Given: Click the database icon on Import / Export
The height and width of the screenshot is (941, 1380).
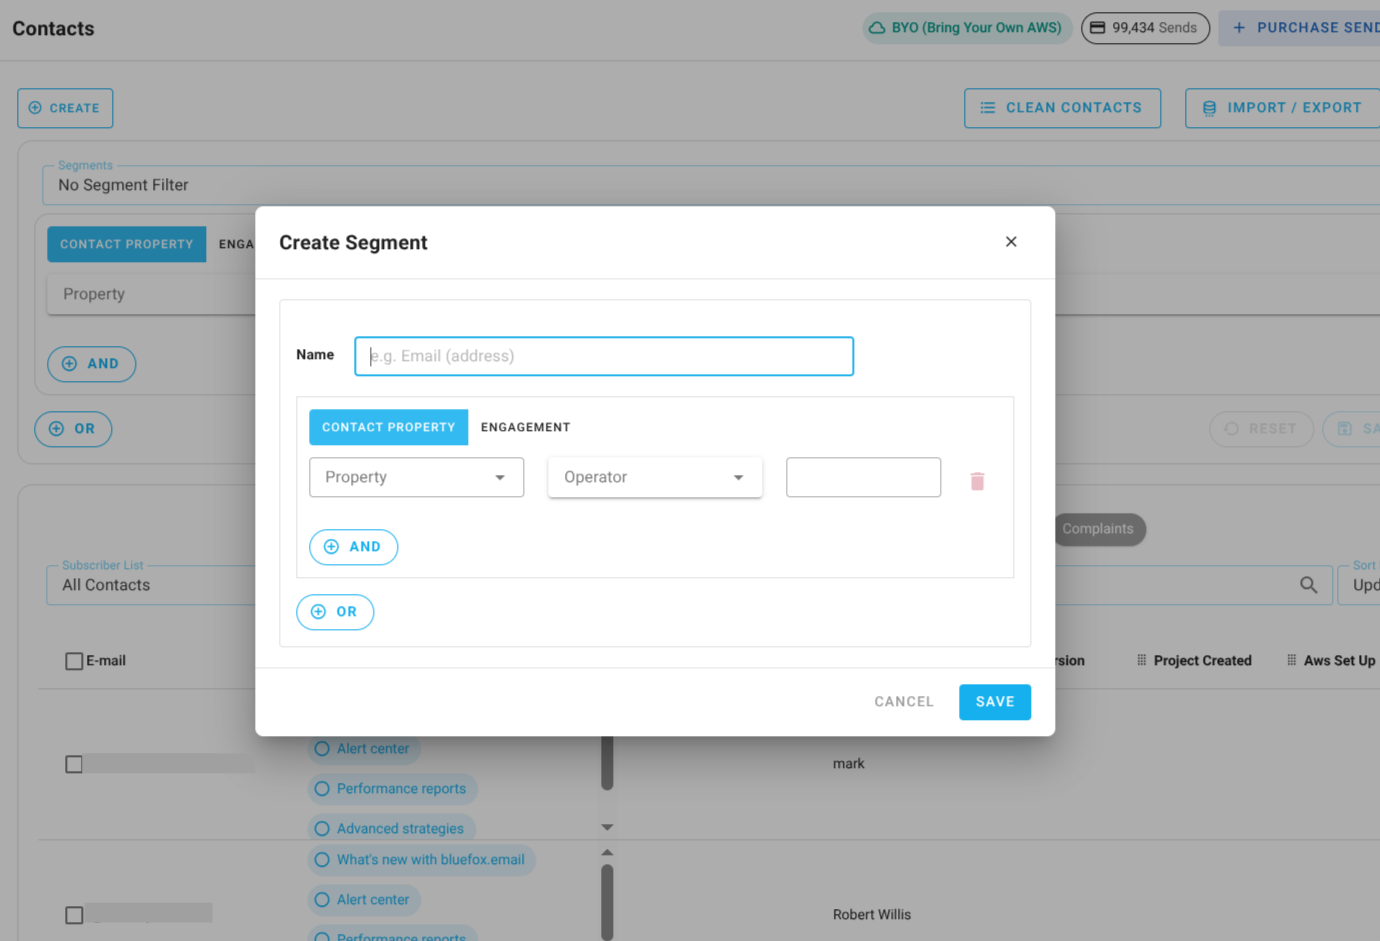Looking at the screenshot, I should [x=1206, y=107].
